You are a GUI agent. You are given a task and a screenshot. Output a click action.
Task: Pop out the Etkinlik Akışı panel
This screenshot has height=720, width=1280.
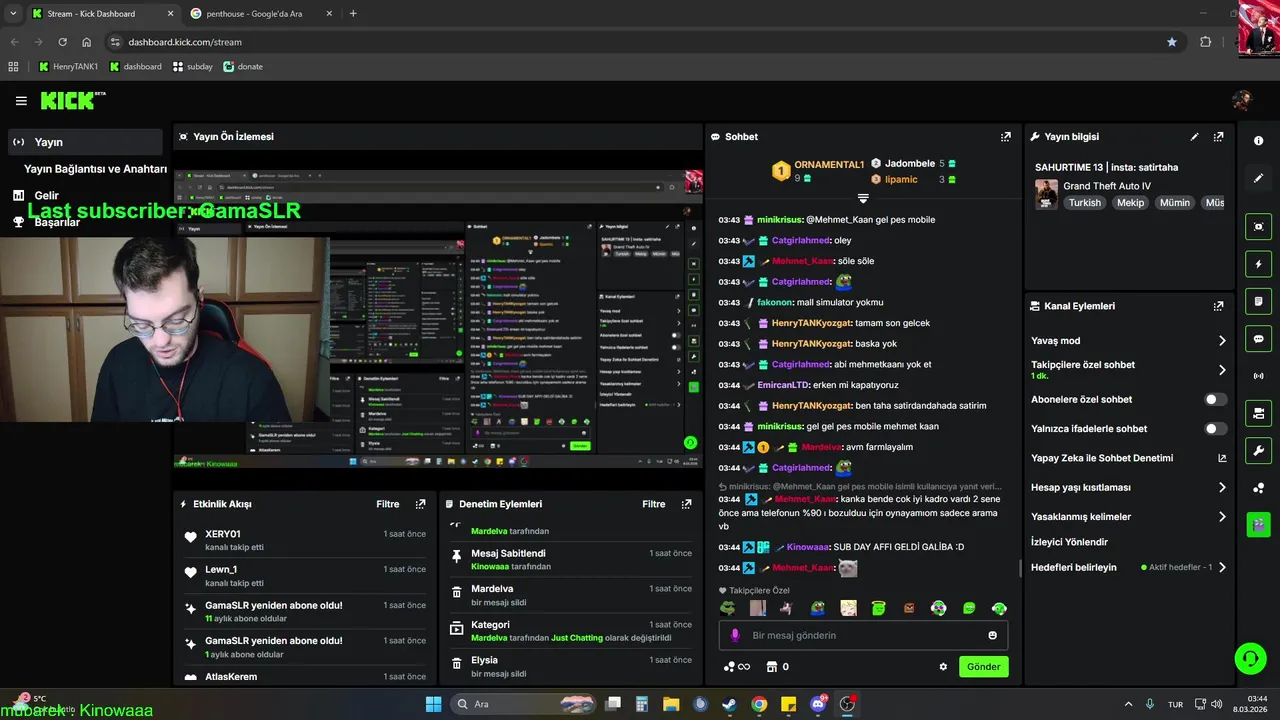click(x=420, y=504)
